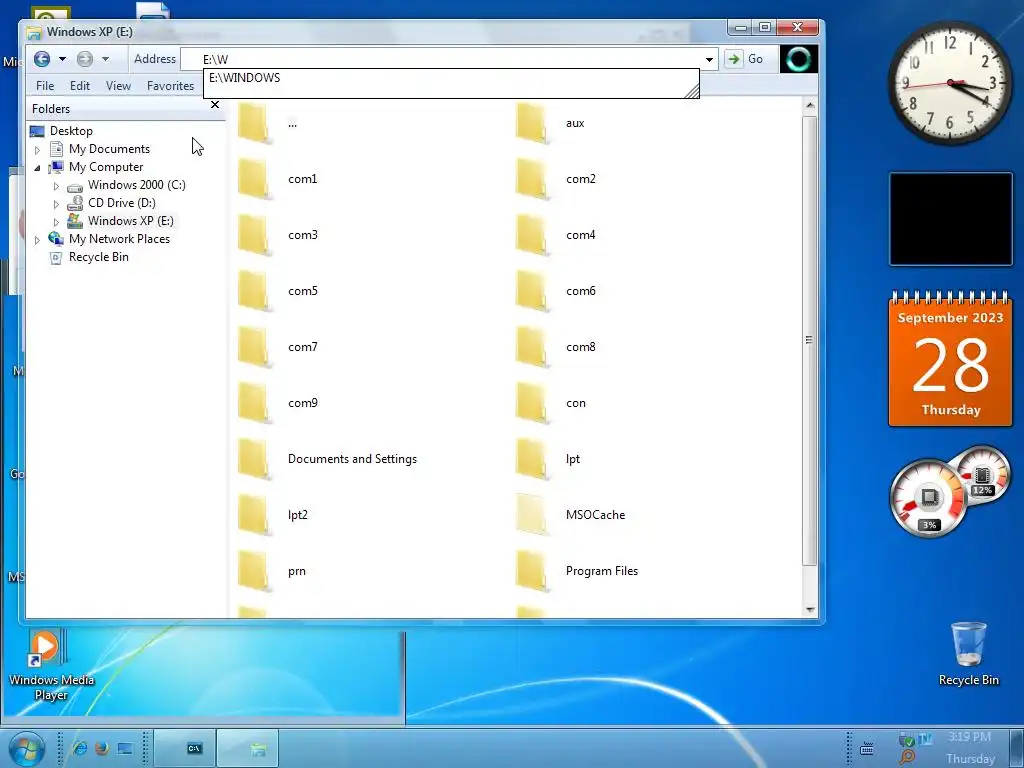Open the Favorites menu
1024x768 pixels.
170,86
